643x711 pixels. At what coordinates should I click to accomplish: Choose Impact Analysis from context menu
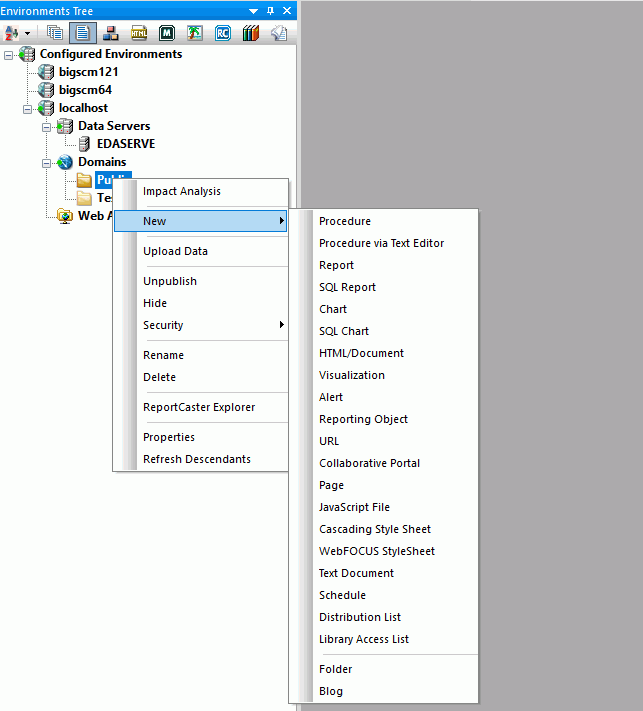click(x=182, y=191)
